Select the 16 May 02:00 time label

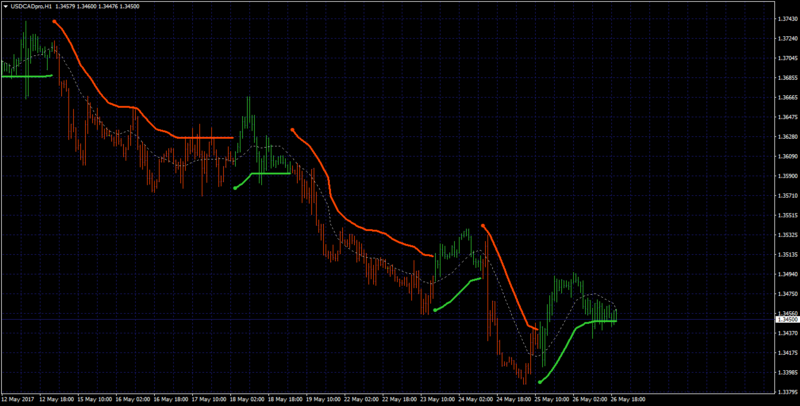[132, 397]
